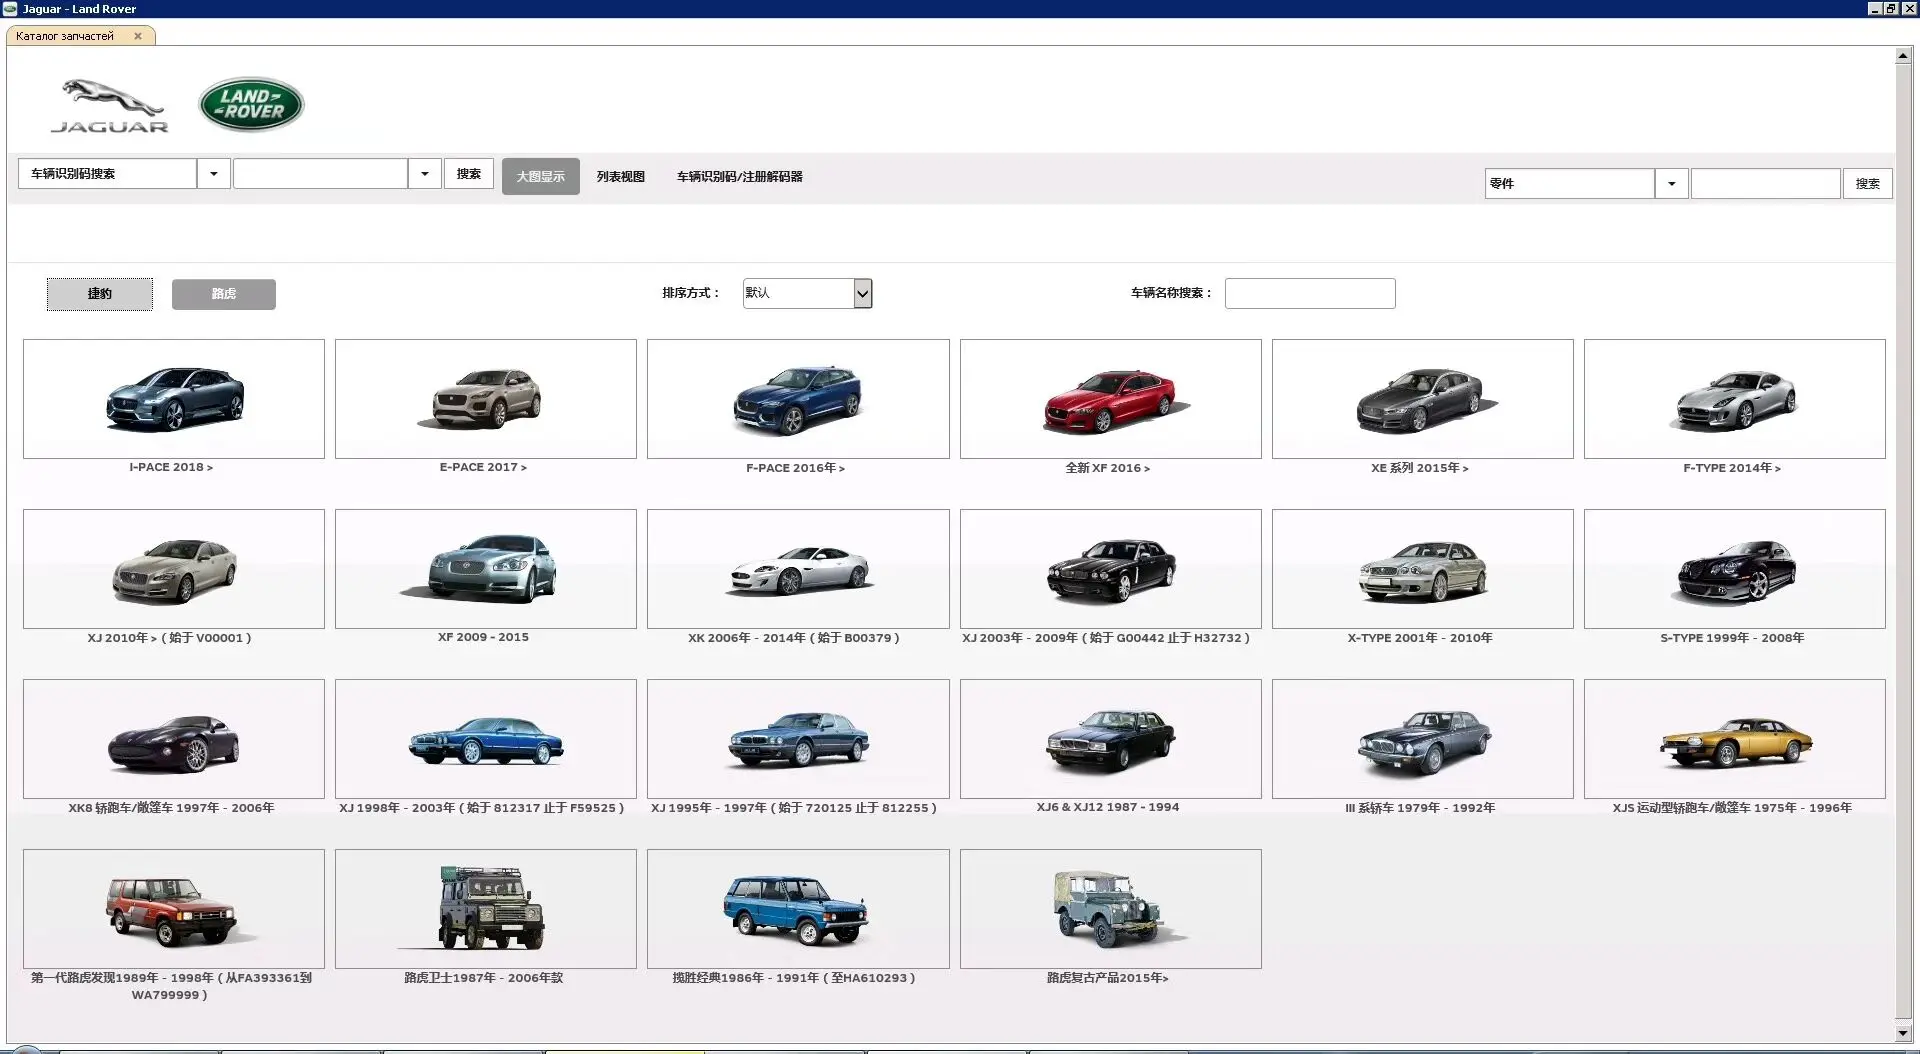
Task: Expand the 车辆识别码搜索 search type dropdown
Action: tap(213, 174)
